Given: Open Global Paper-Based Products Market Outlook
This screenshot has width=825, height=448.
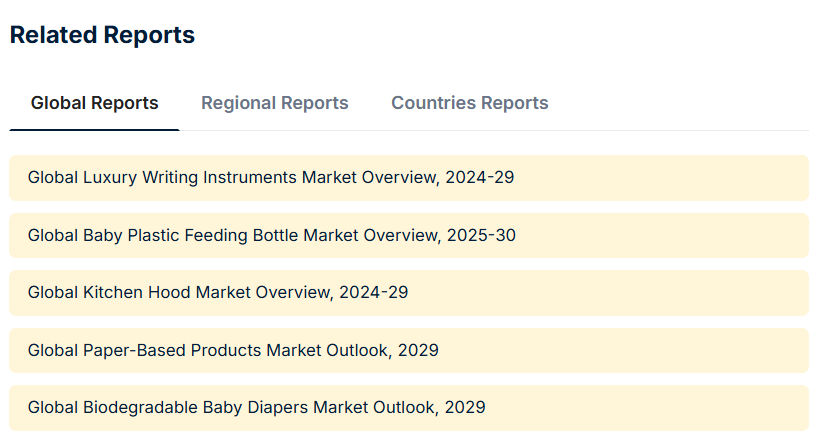Looking at the screenshot, I should (409, 350).
